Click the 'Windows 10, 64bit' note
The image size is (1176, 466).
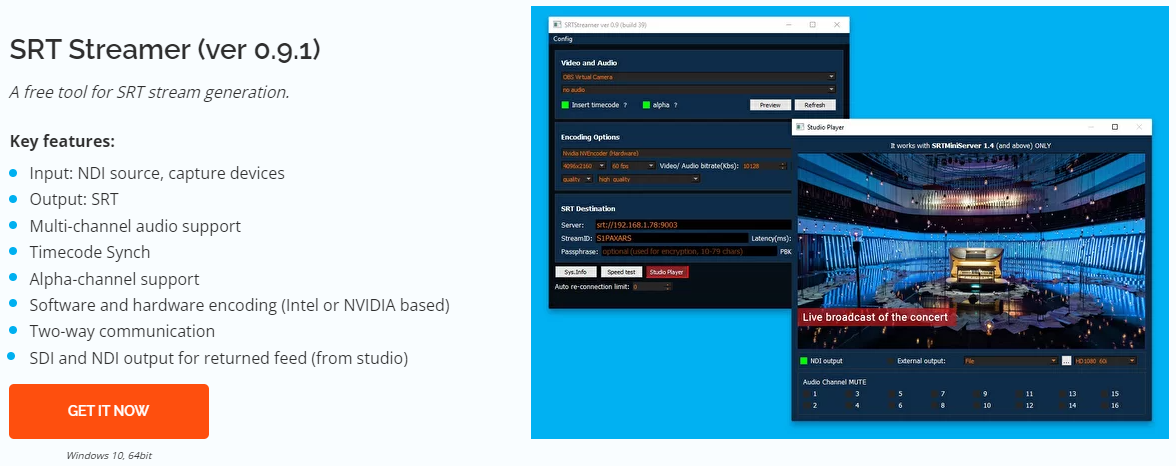coord(110,455)
